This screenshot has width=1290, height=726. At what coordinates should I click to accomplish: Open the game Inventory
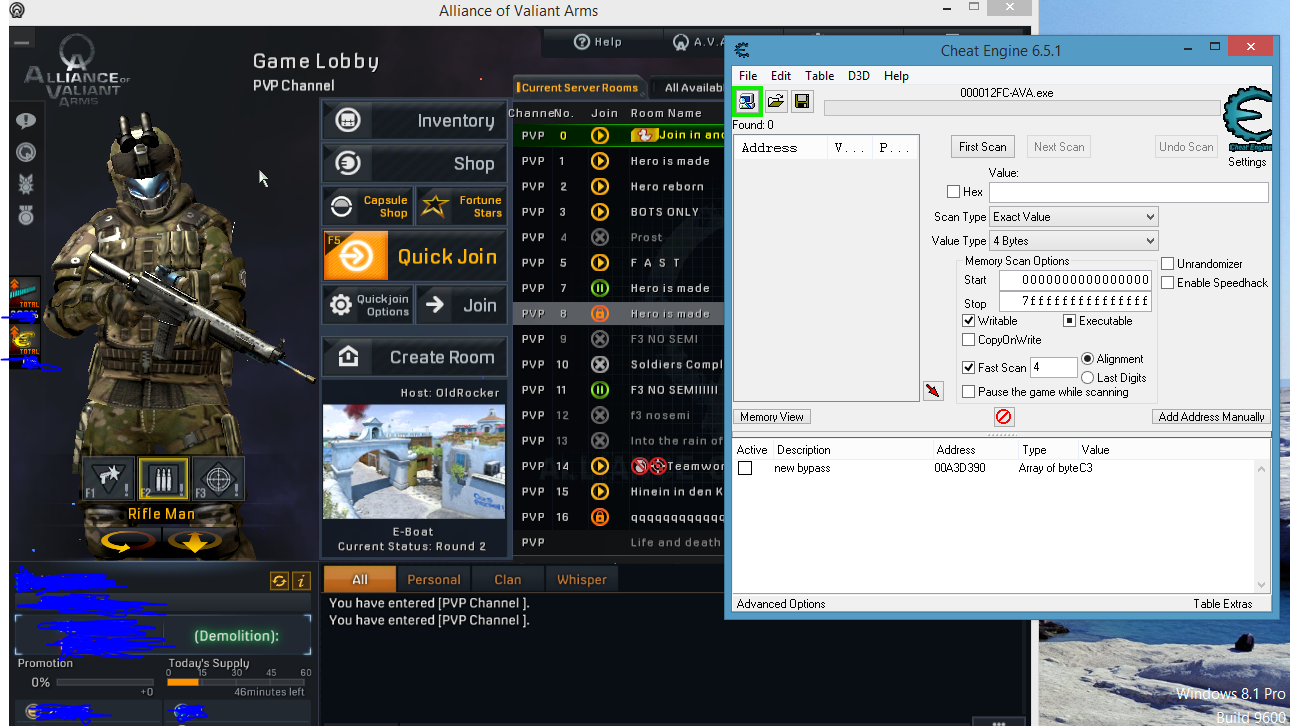click(x=415, y=121)
